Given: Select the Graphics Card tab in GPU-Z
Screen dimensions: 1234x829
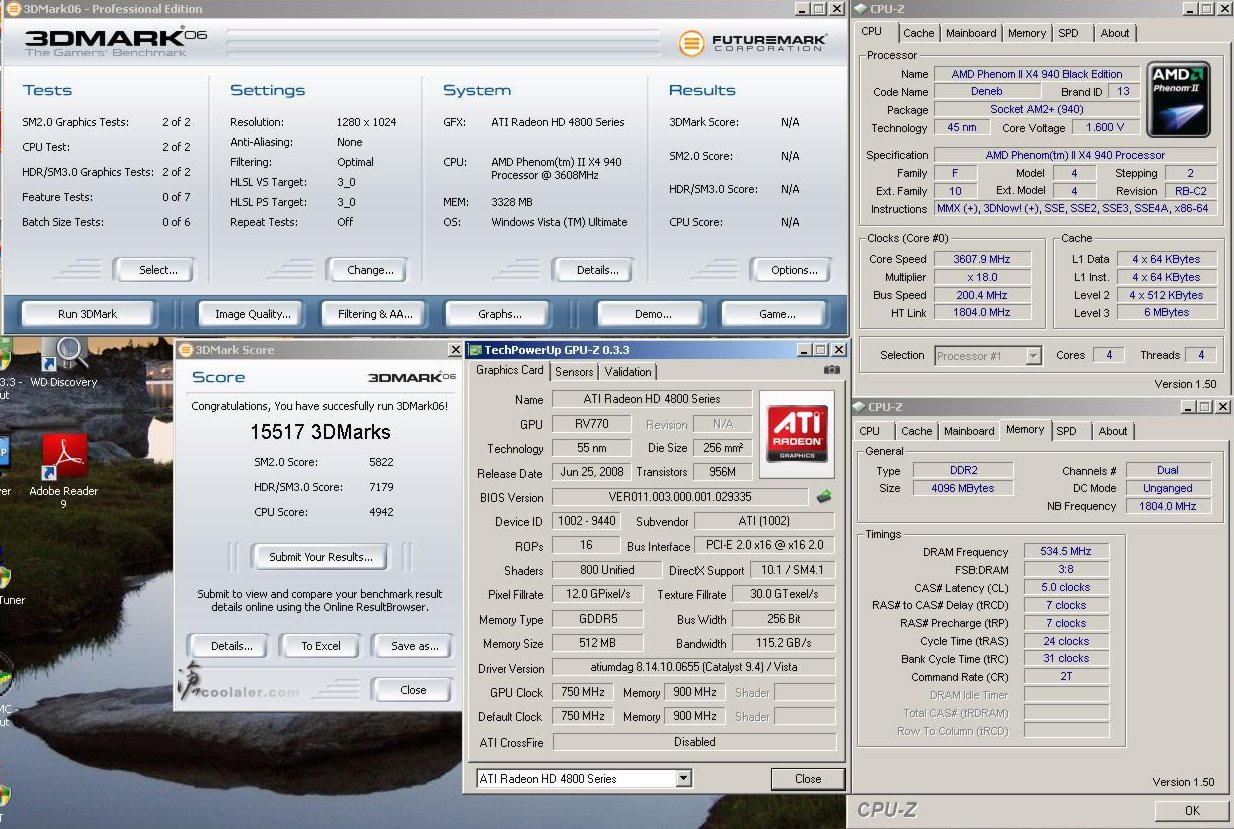Looking at the screenshot, I should point(509,370).
